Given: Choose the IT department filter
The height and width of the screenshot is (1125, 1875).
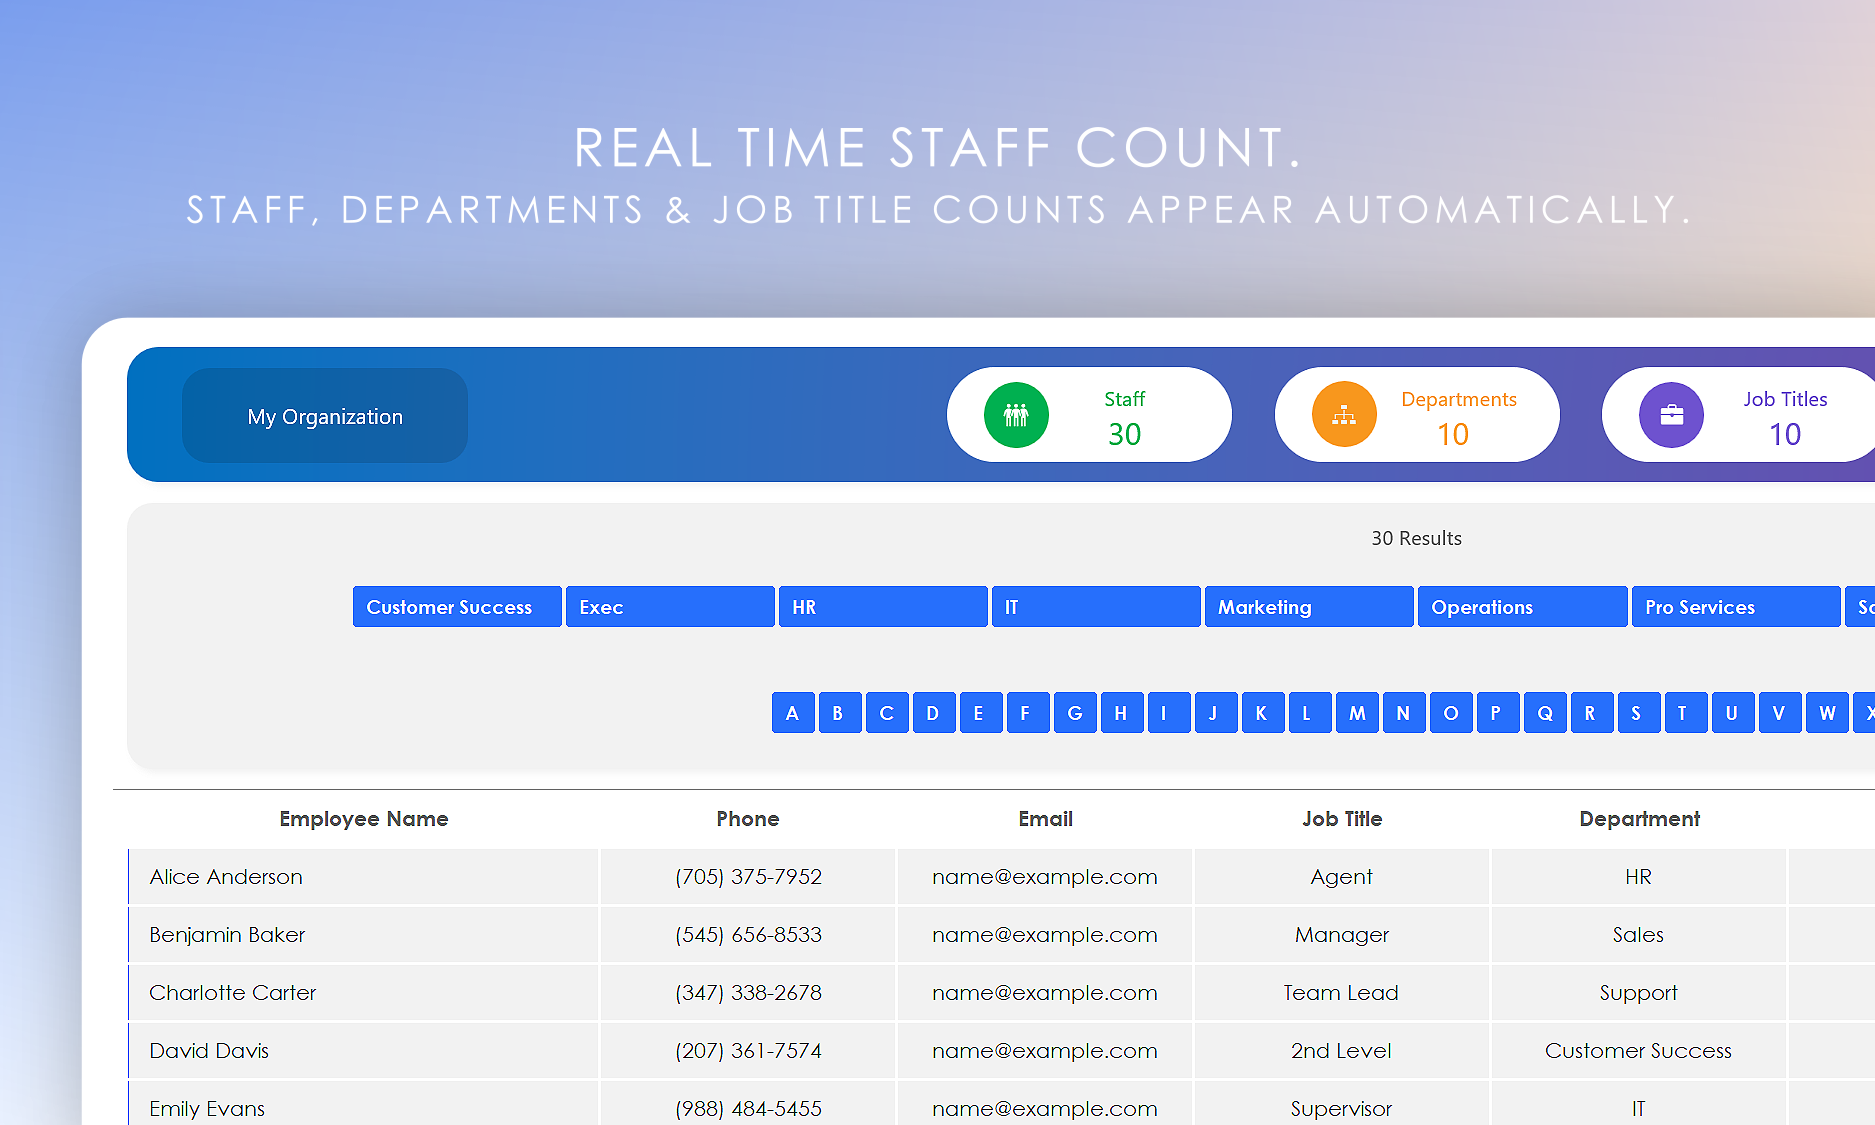Looking at the screenshot, I should point(1096,607).
